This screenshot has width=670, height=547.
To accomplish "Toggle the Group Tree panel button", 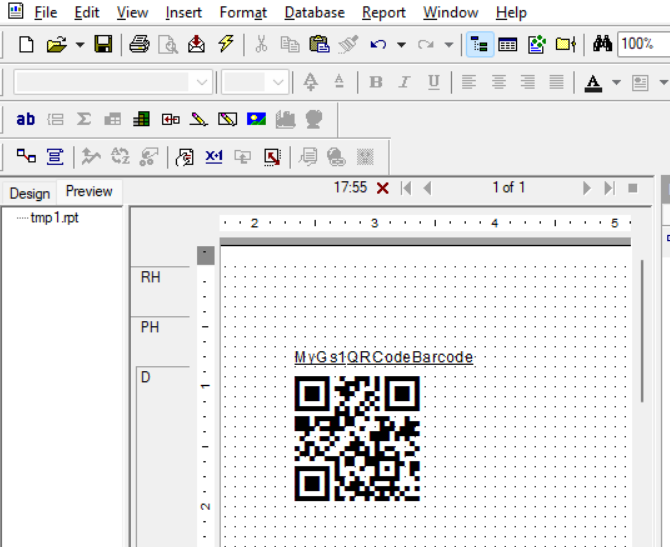I will click(x=480, y=44).
